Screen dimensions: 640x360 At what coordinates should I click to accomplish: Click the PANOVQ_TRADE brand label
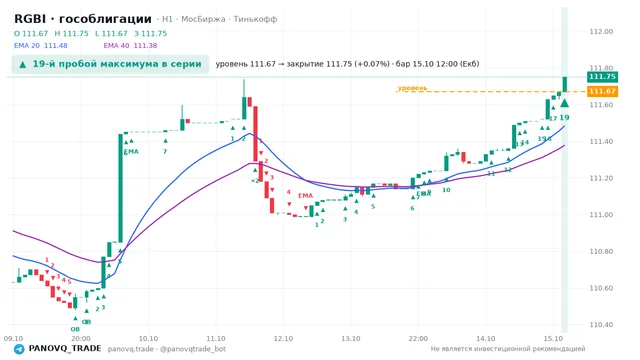point(64,349)
